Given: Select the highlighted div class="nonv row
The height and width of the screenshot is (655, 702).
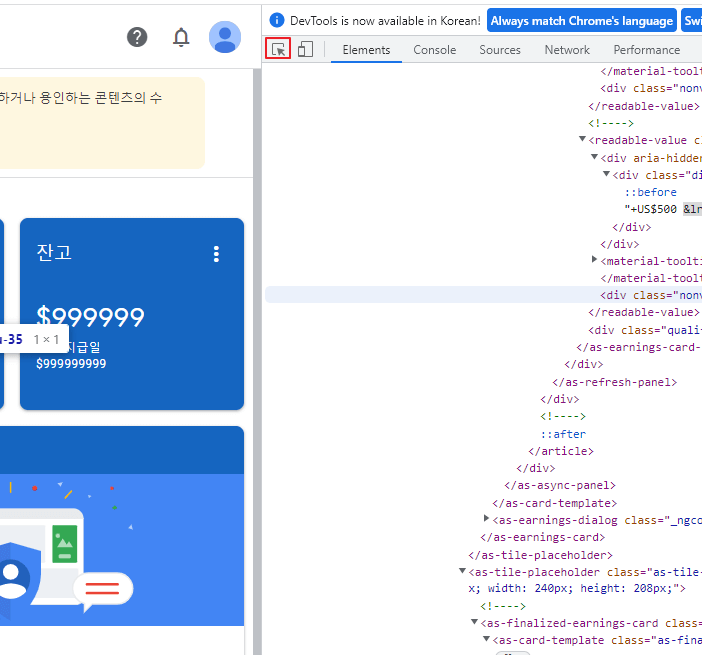Looking at the screenshot, I should tap(484, 295).
